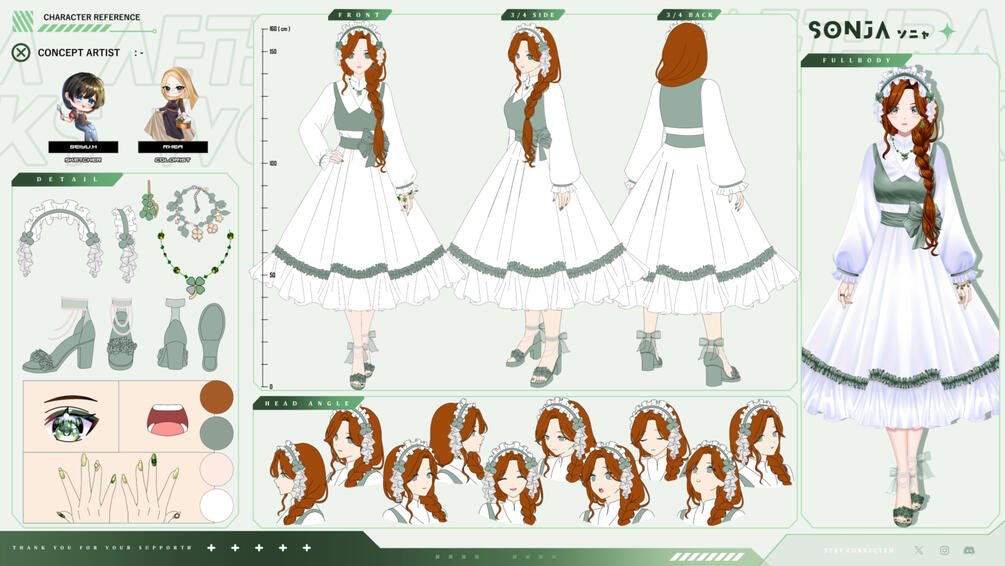Click the X (Twitter) icon in footer
This screenshot has height=566, width=1005.
pyautogui.click(x=918, y=550)
